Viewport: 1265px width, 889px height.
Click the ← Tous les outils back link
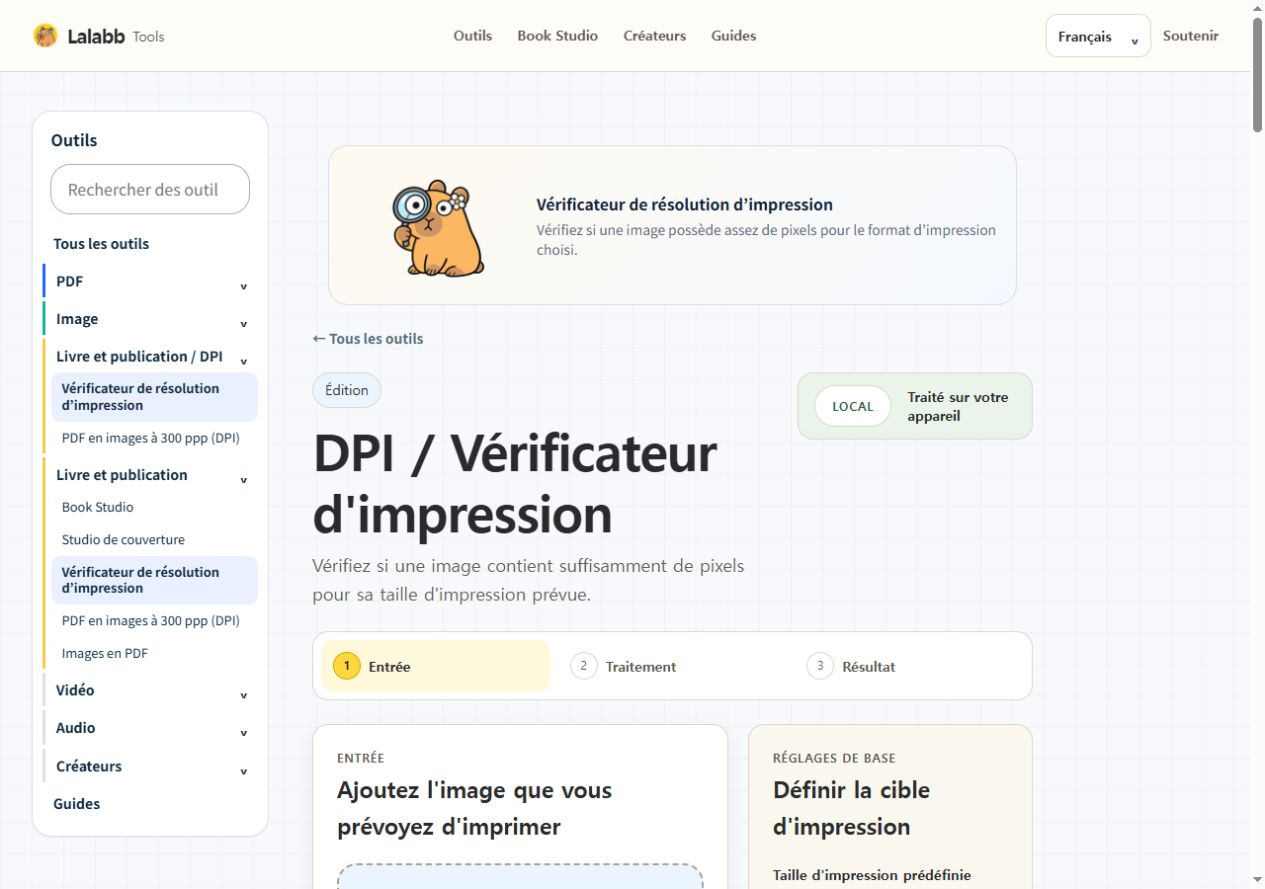coord(368,339)
